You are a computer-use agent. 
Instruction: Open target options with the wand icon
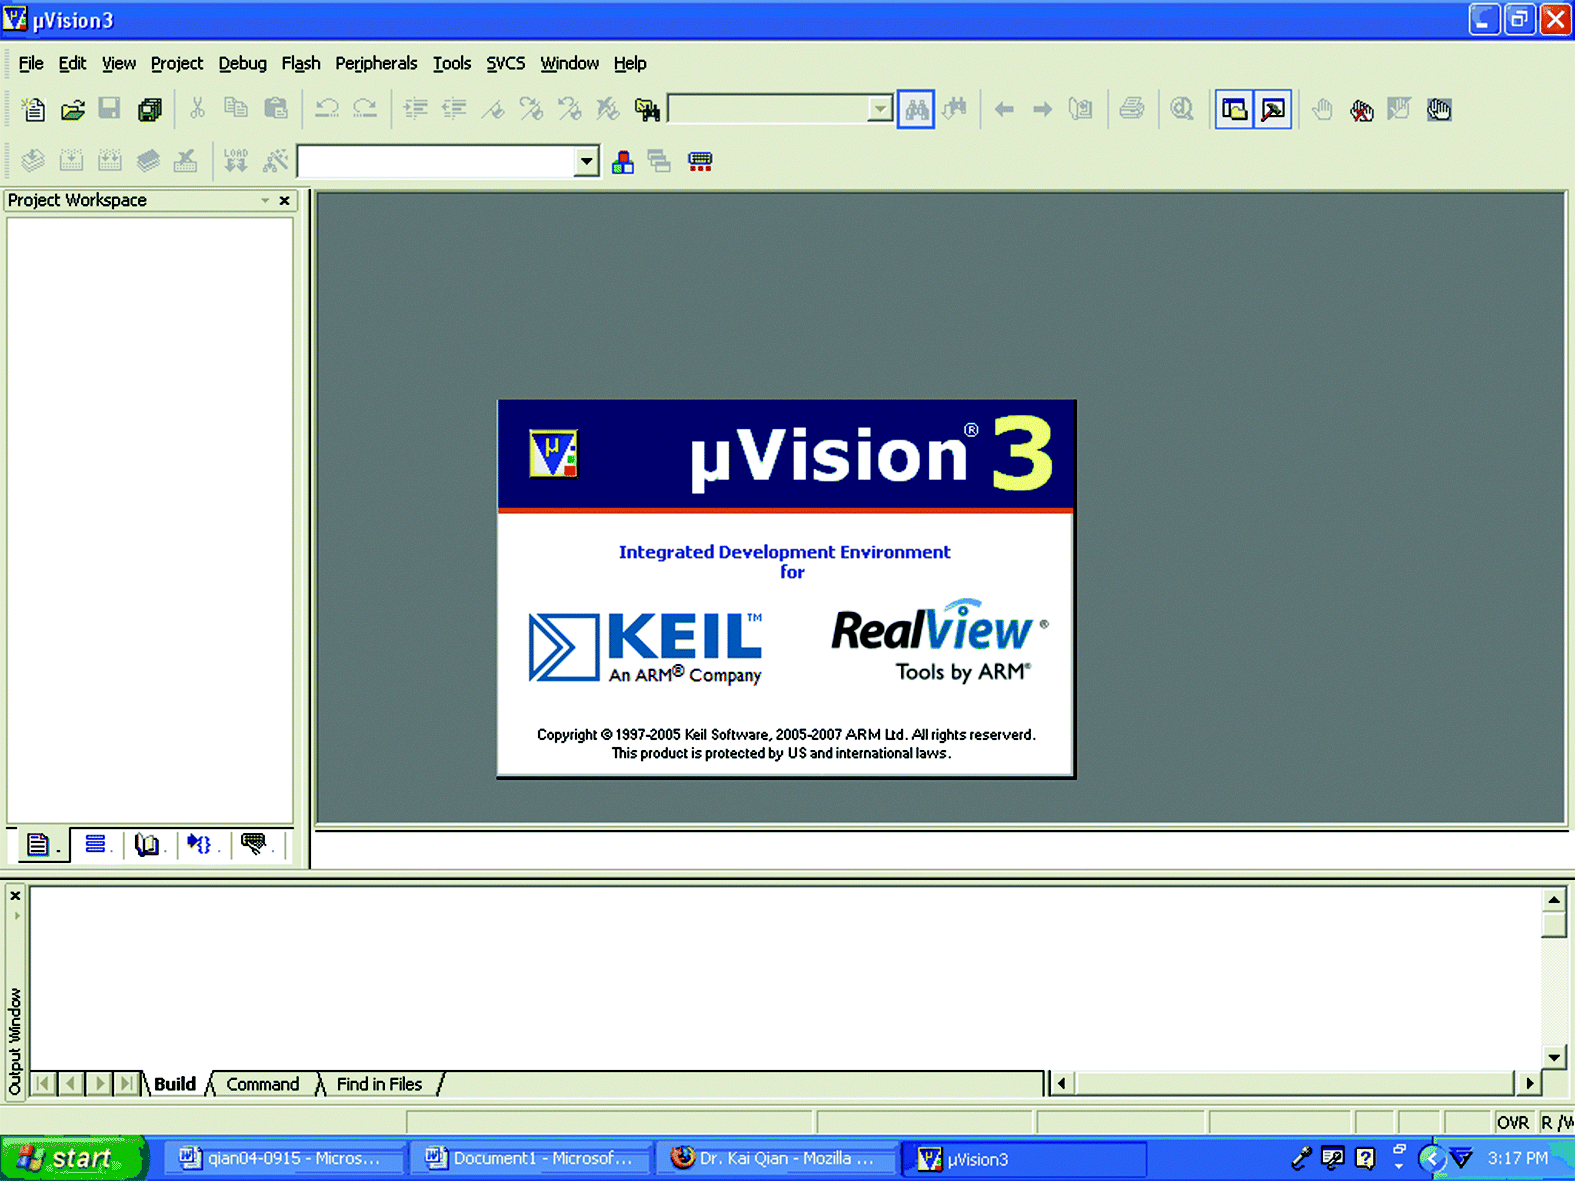coord(275,160)
